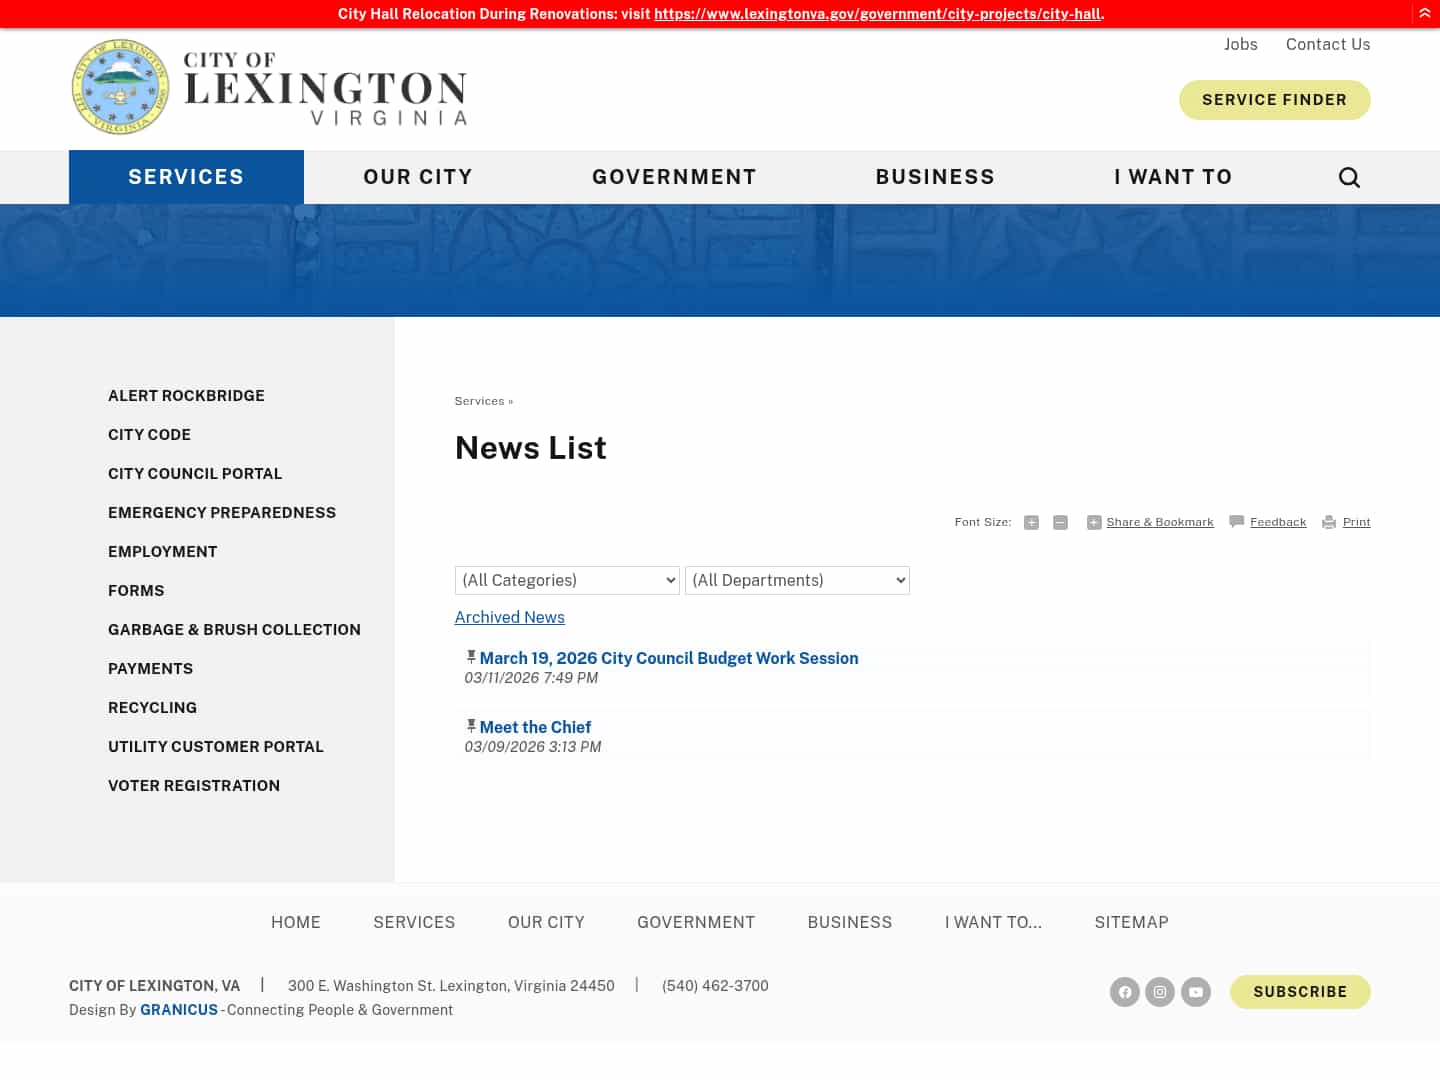
Task: Decrease the page font size
Action: click(1060, 522)
